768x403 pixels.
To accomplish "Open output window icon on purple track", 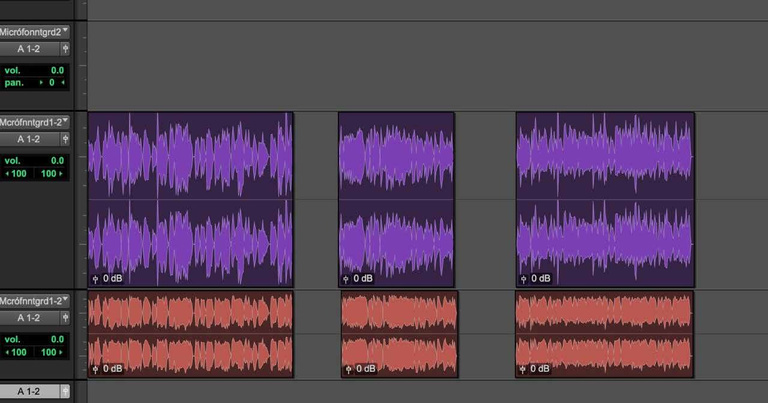I will (x=65, y=139).
